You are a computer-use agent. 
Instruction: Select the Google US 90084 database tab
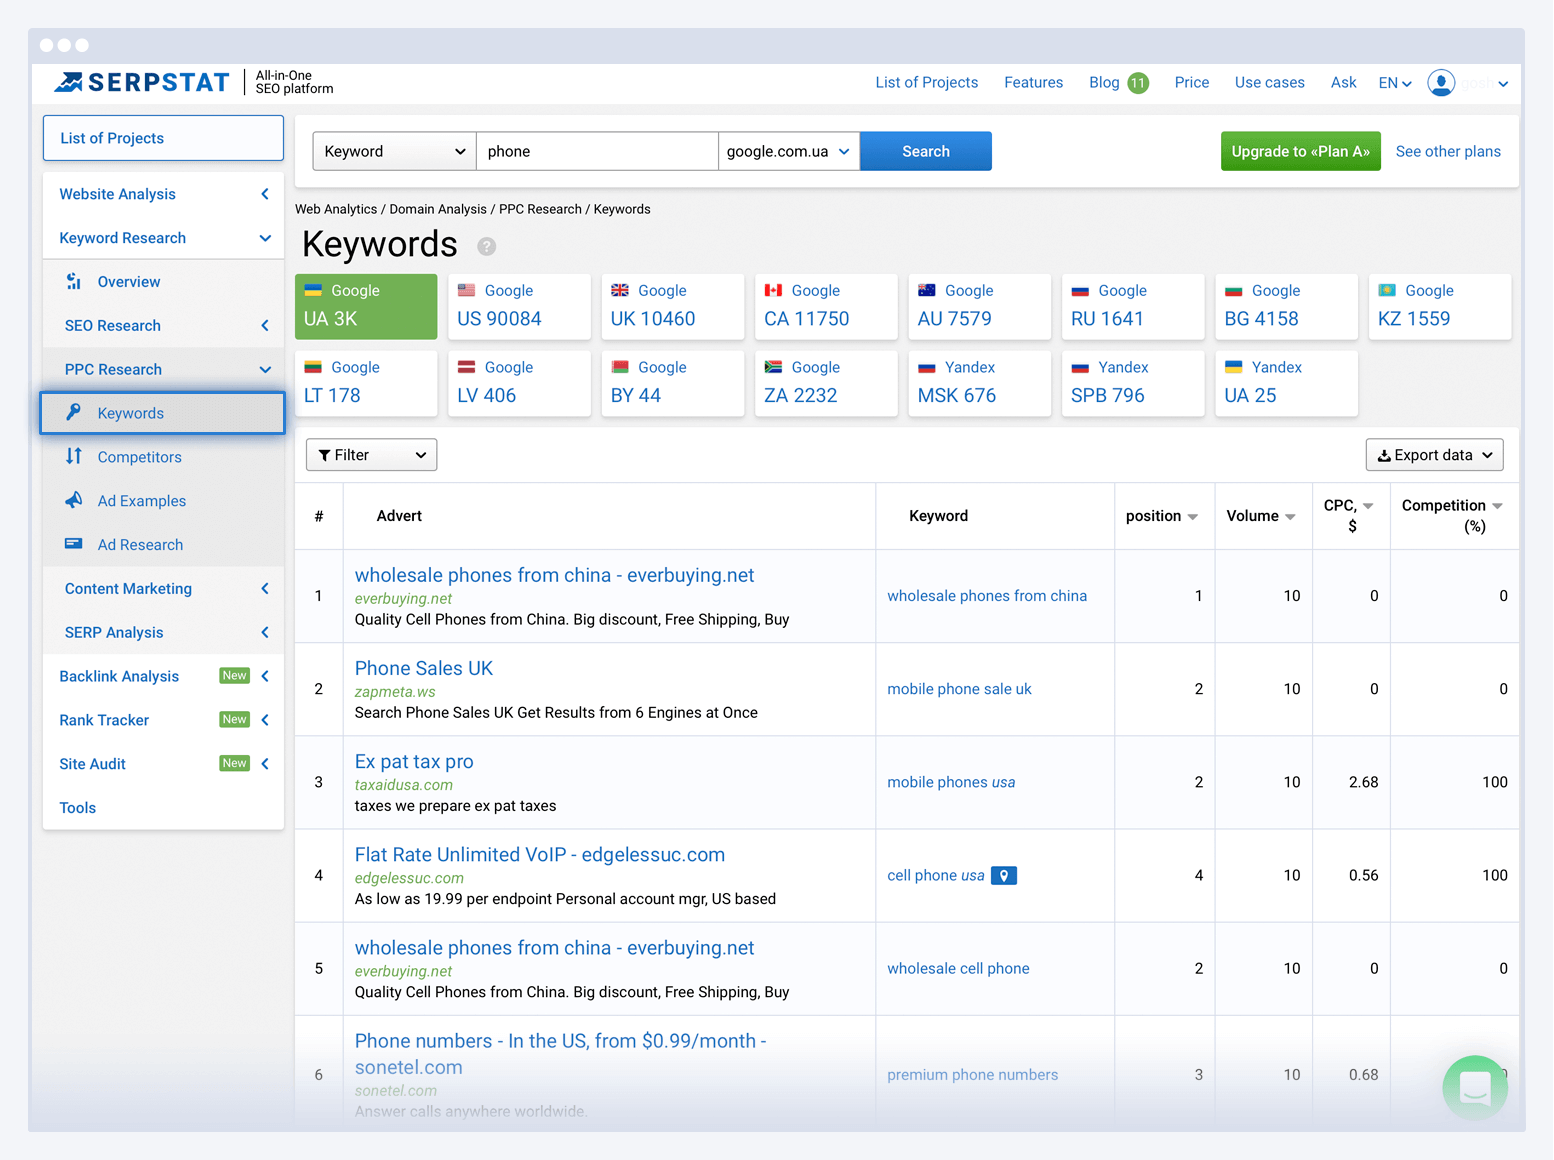pos(519,306)
